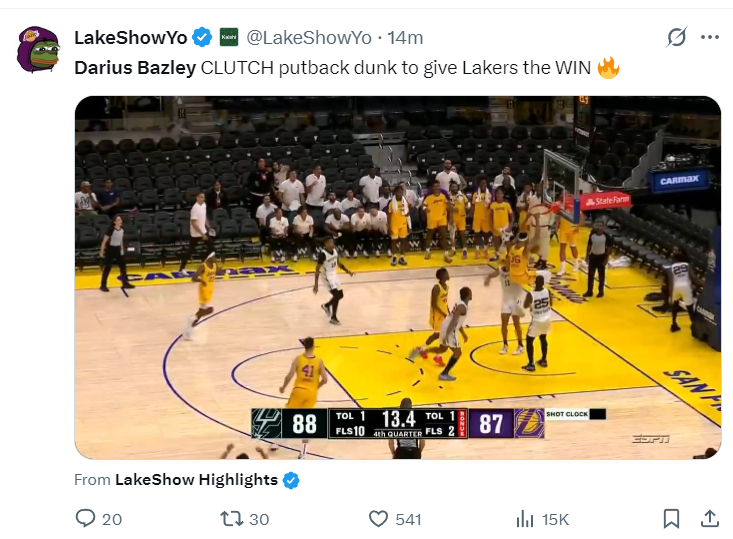733x539 pixels.
Task: Toggle the bookmark icon for this post
Action: (x=671, y=518)
